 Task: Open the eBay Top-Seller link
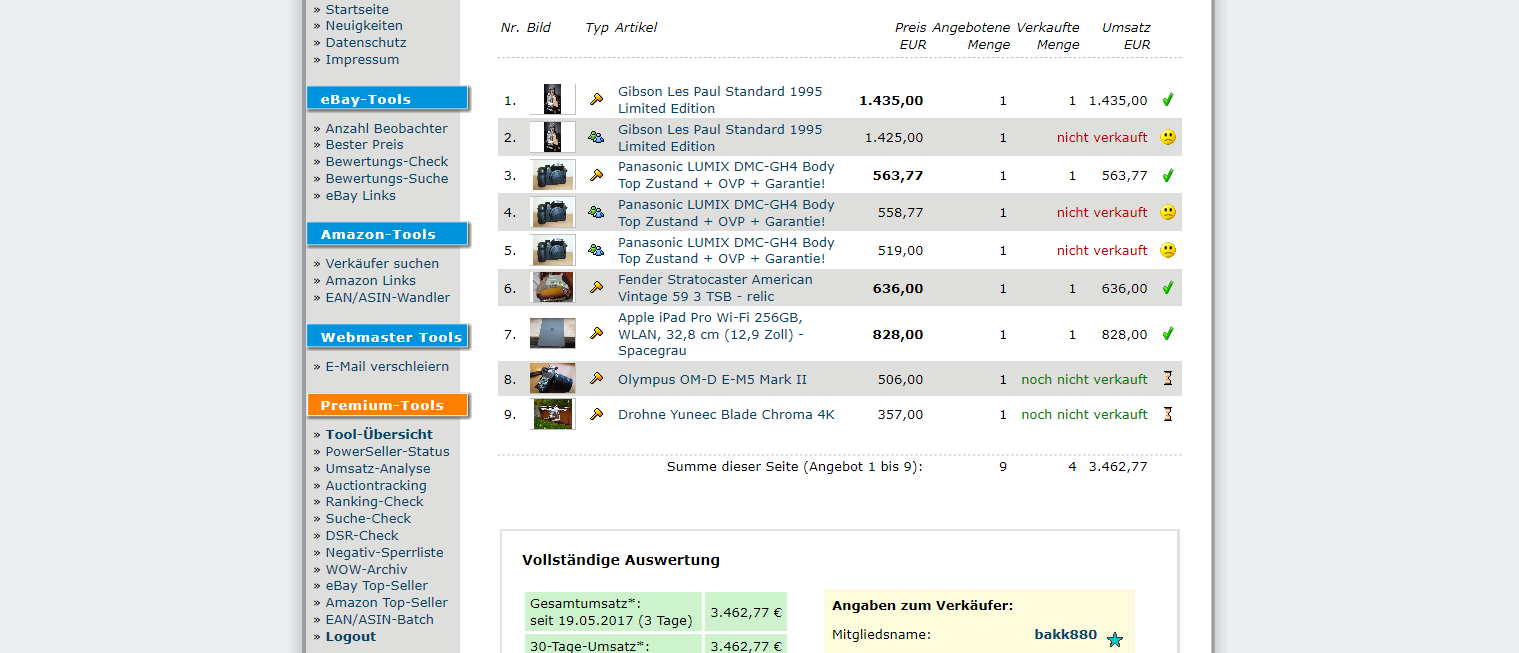377,586
